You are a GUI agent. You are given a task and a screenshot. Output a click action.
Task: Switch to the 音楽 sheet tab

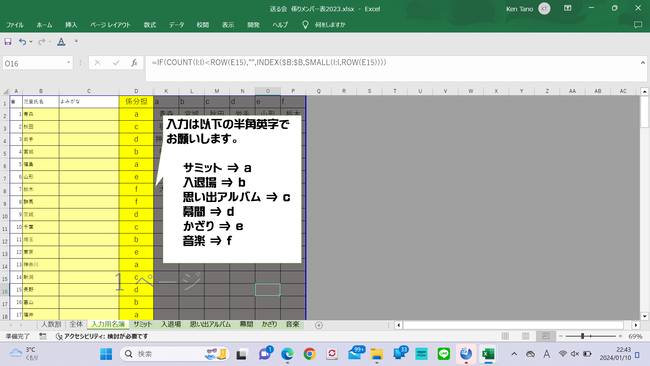293,324
